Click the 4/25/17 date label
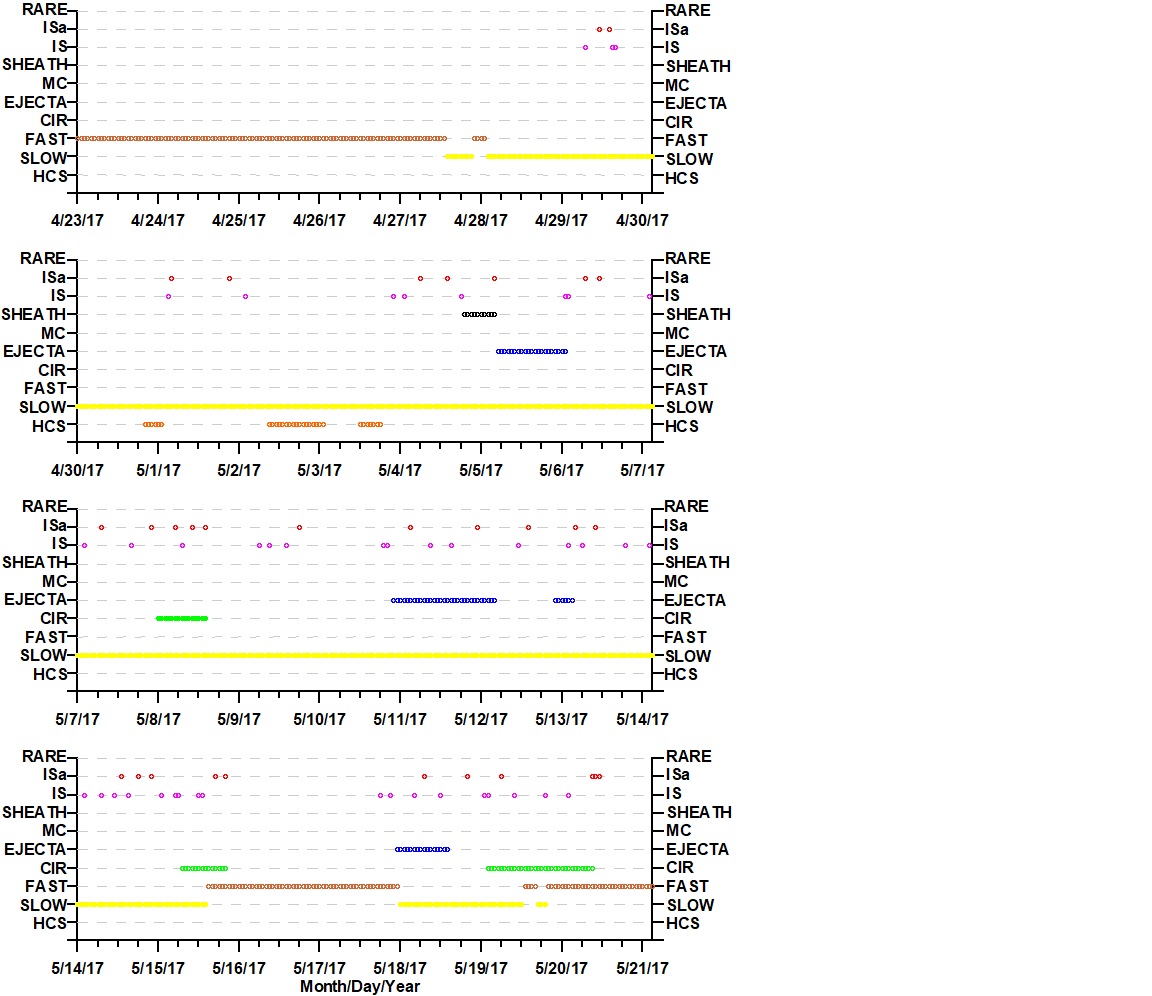 point(239,220)
